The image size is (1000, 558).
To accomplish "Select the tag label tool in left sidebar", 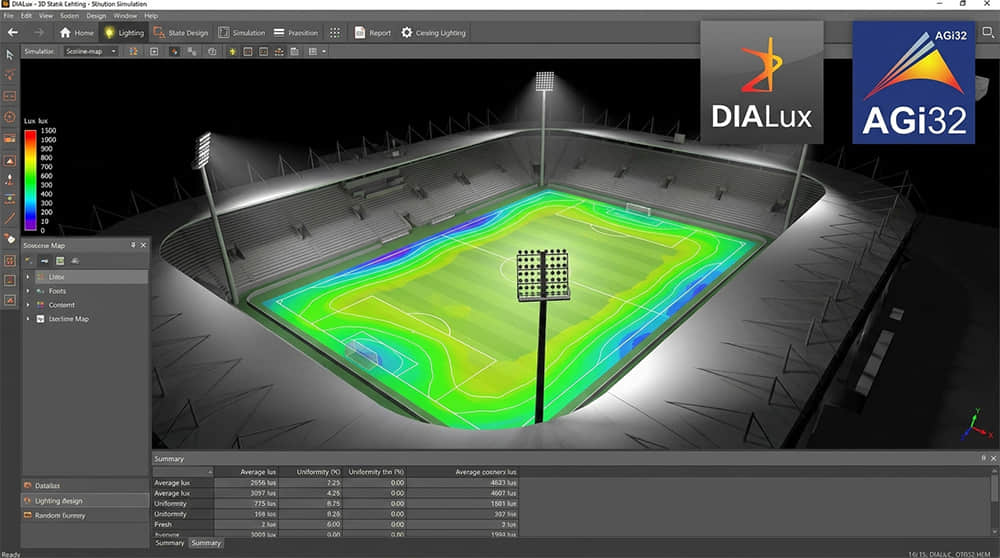I will point(10,239).
